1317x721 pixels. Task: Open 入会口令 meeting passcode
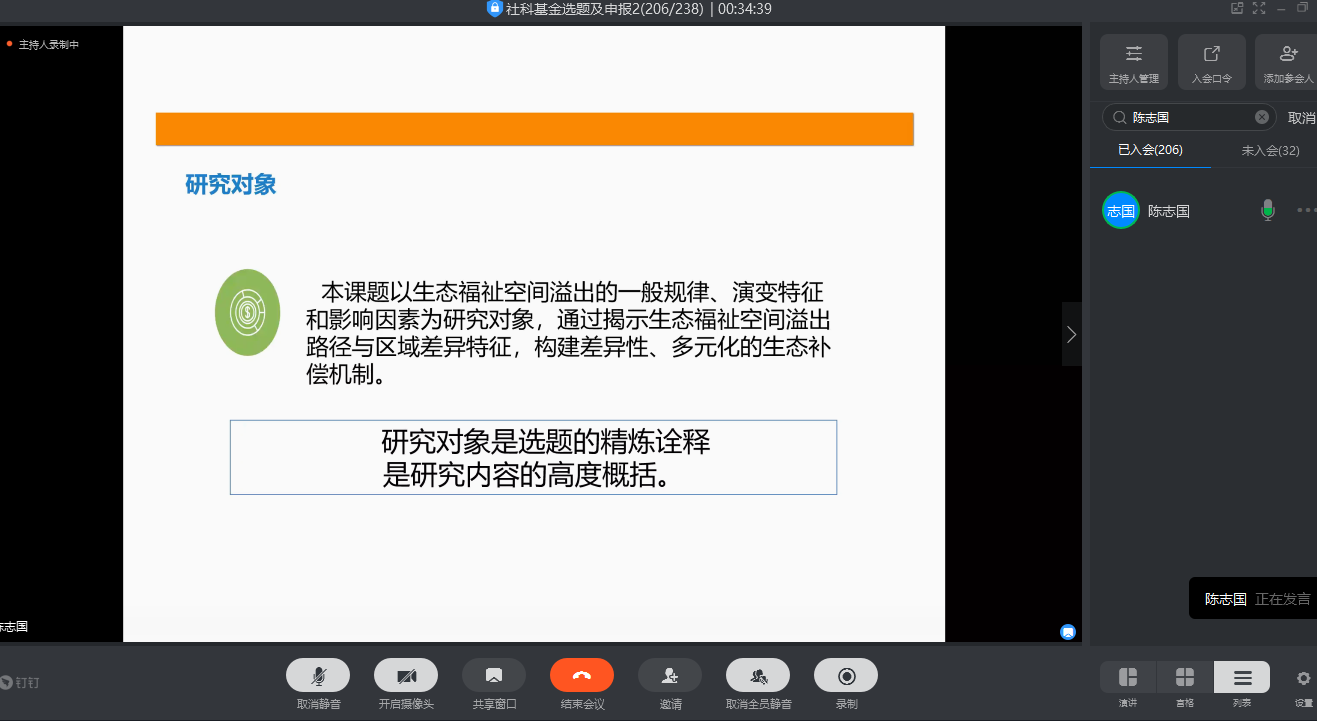1212,62
